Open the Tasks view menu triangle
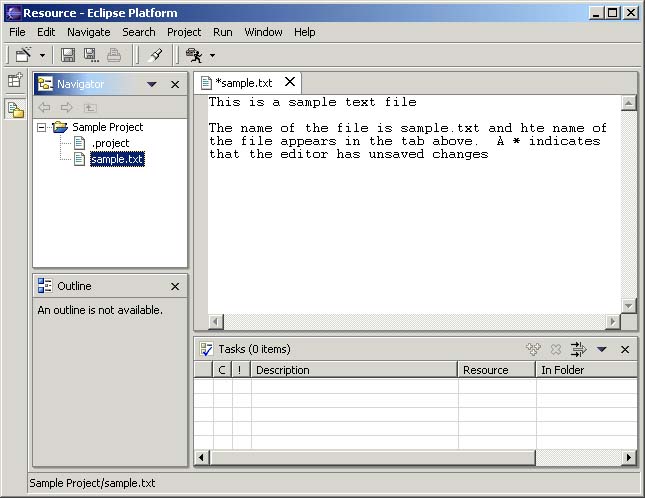This screenshot has width=645, height=498. (x=602, y=350)
